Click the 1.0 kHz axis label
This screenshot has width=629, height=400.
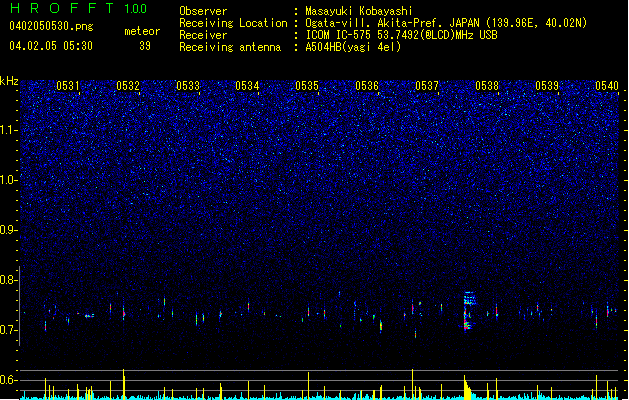9,180
